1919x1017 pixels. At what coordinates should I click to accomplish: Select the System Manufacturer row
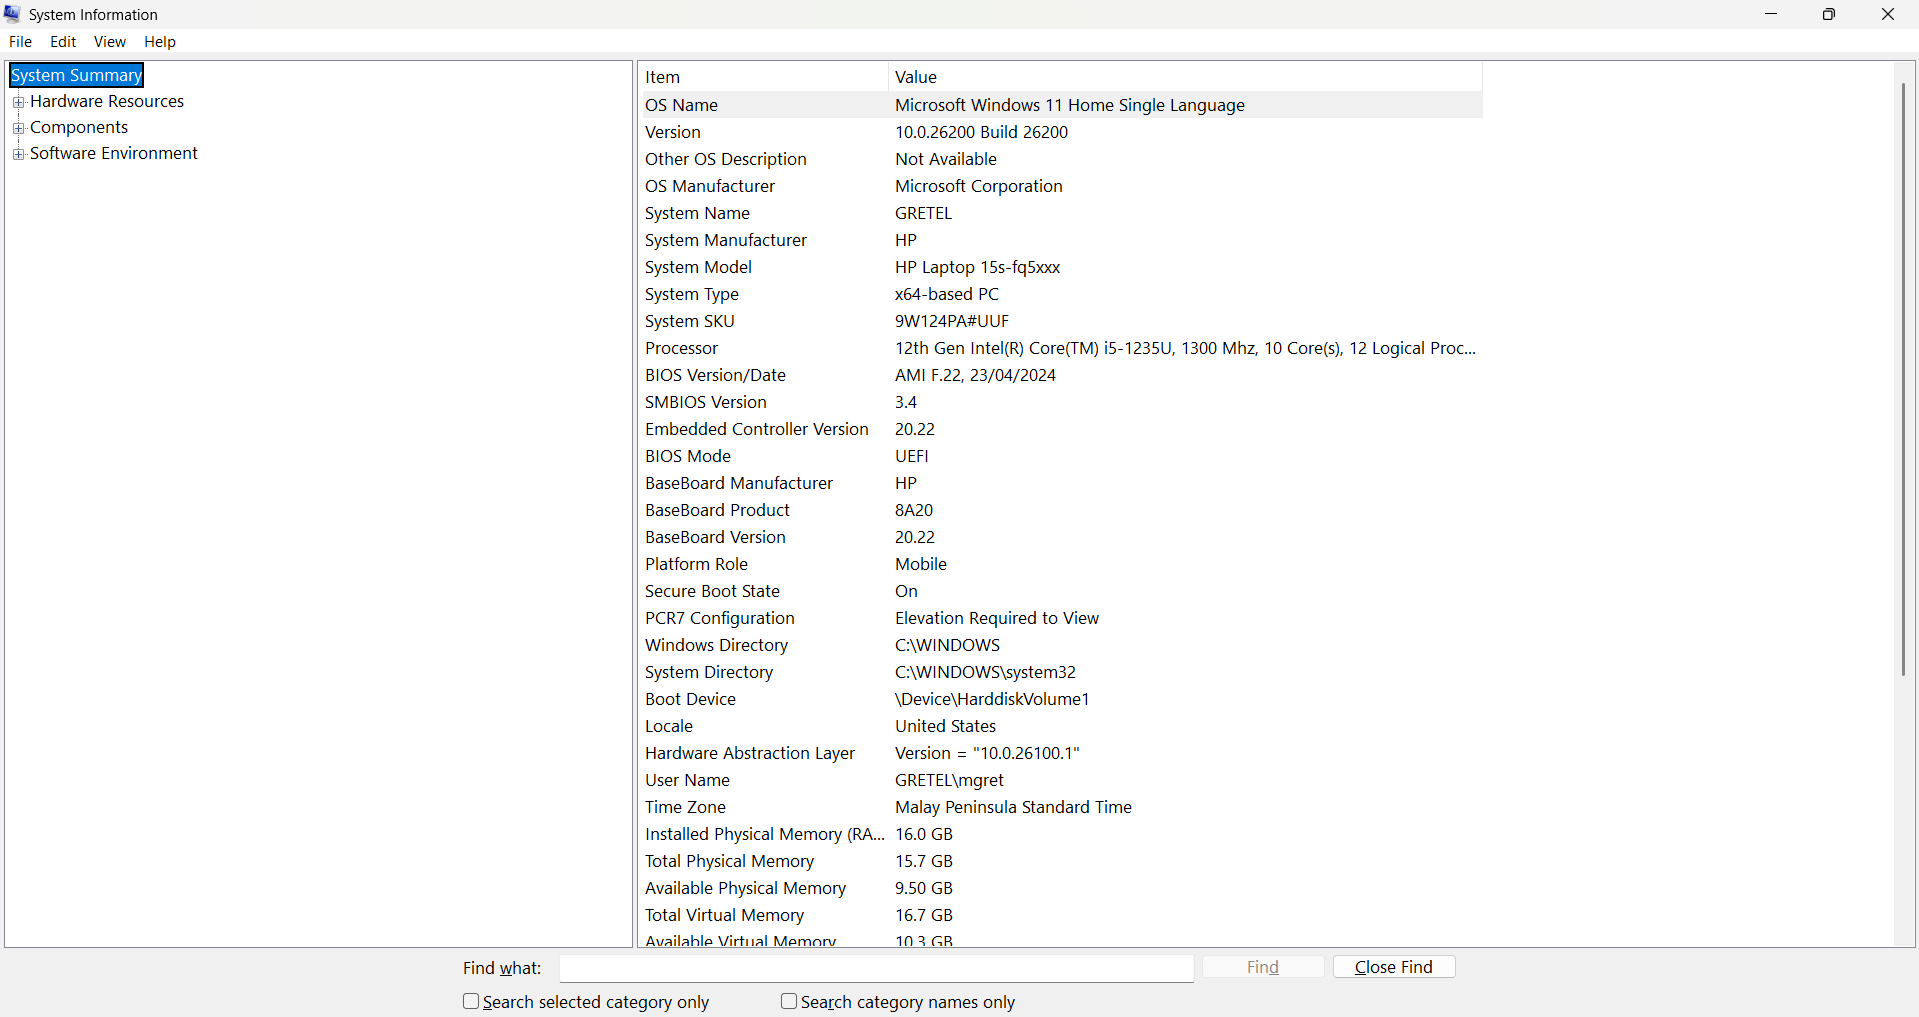1060,240
